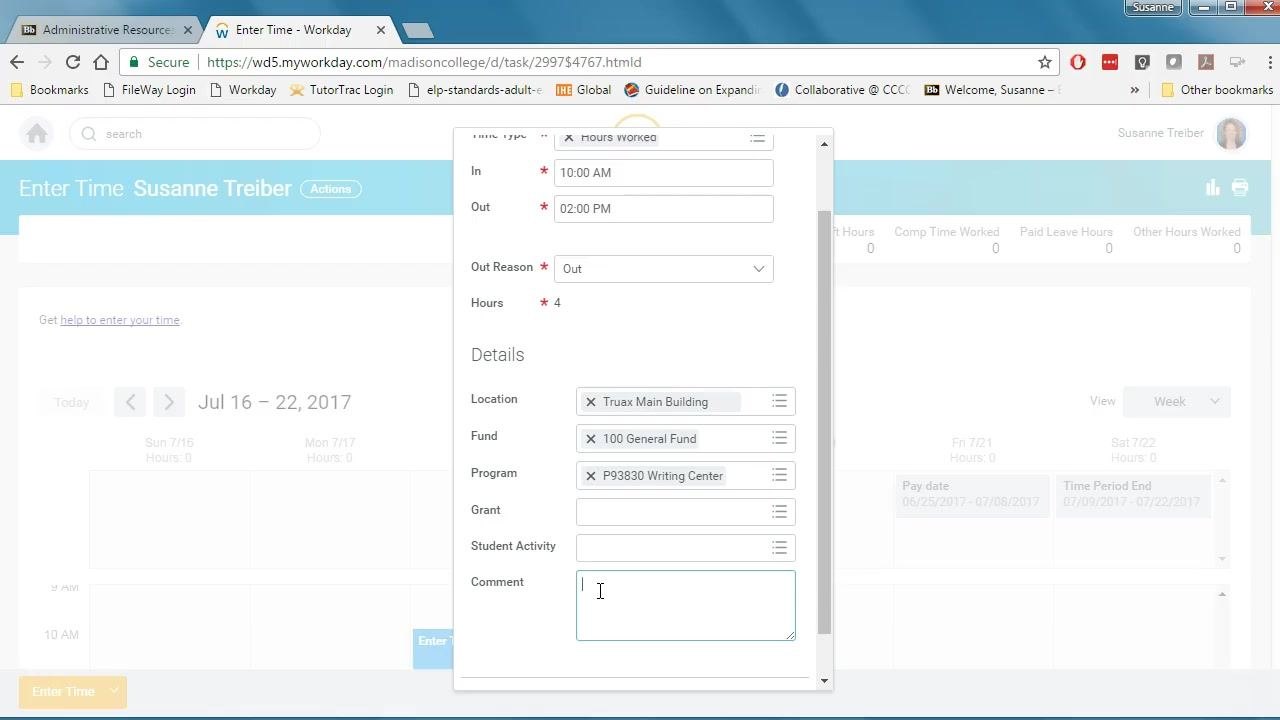Go to the previous week

130,402
